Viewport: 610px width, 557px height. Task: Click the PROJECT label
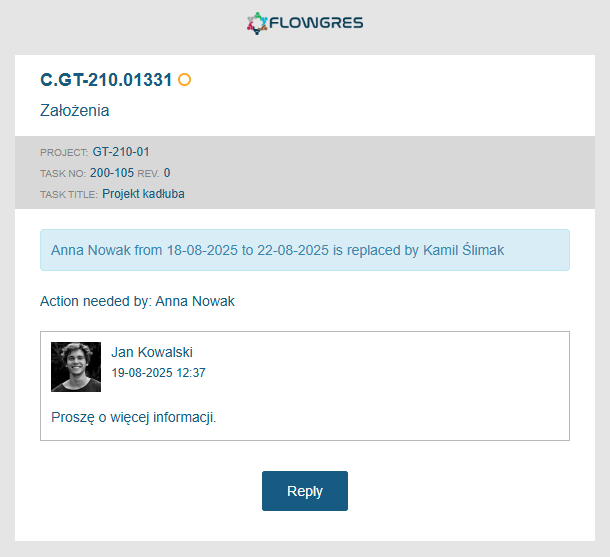[64, 152]
